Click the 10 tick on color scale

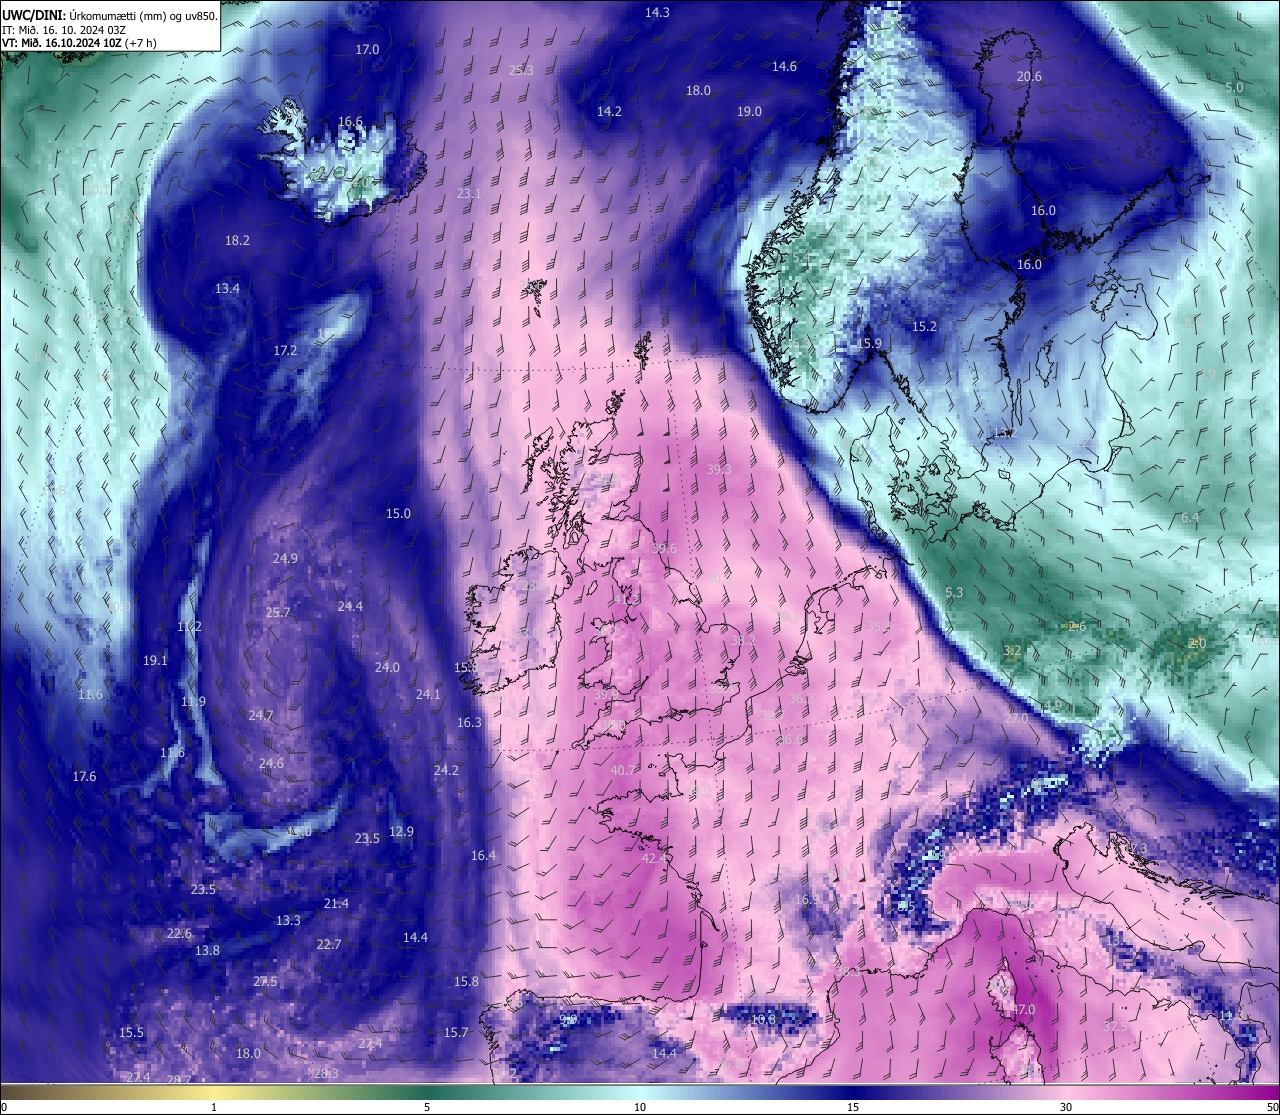coord(639,1107)
